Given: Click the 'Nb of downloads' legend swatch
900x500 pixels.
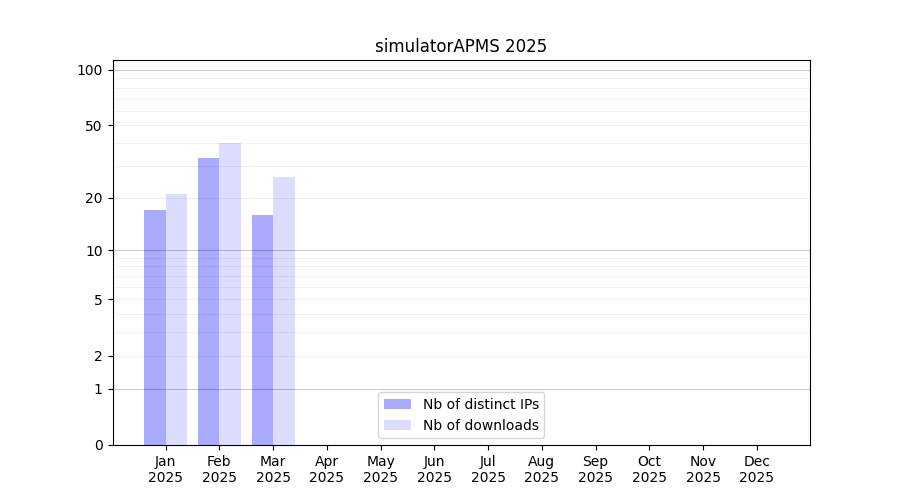Looking at the screenshot, I should (x=397, y=425).
